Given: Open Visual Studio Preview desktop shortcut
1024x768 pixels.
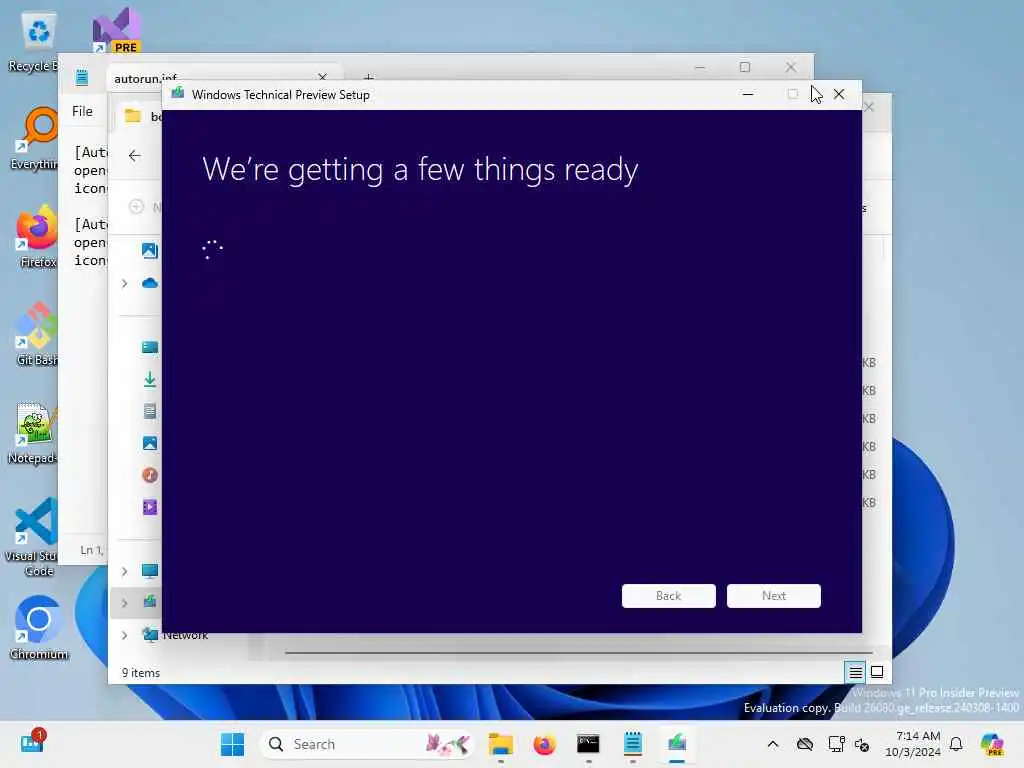Looking at the screenshot, I should point(117,31).
